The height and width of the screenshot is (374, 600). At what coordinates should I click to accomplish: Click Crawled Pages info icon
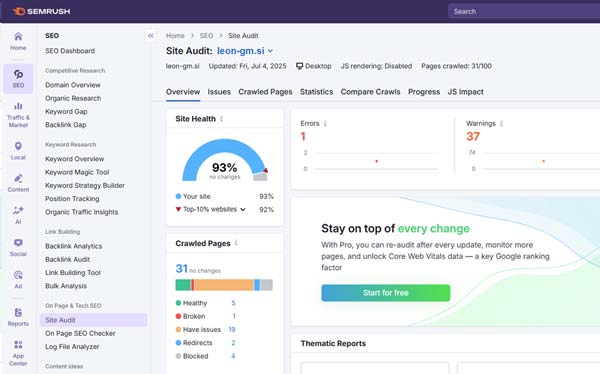pyautogui.click(x=236, y=243)
